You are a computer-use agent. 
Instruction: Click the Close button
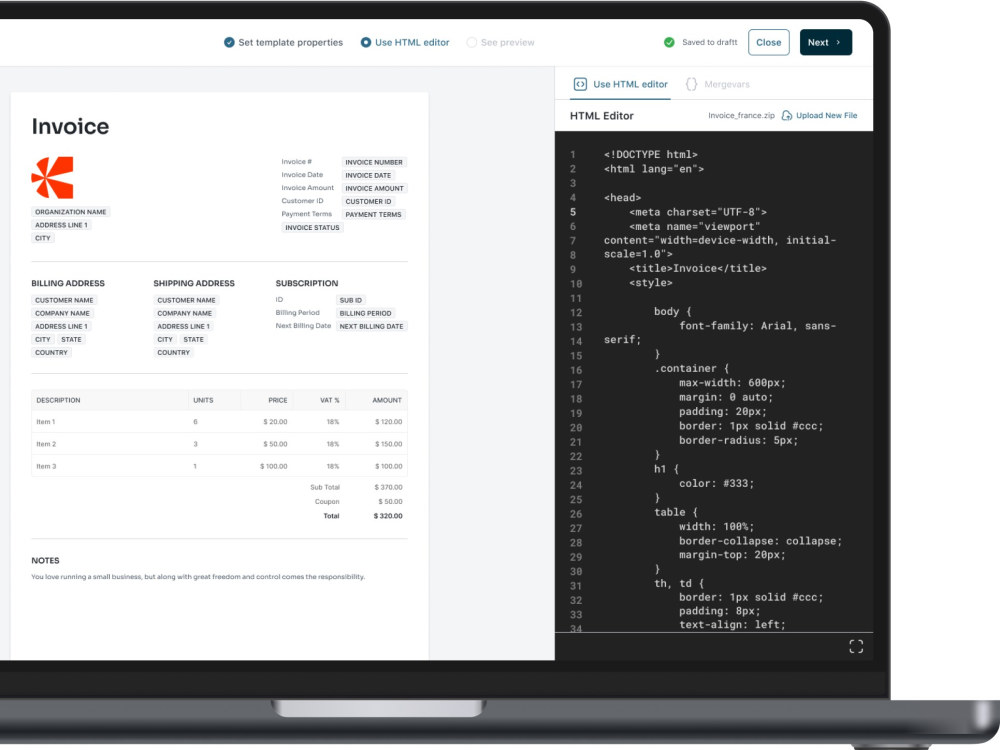(x=768, y=43)
